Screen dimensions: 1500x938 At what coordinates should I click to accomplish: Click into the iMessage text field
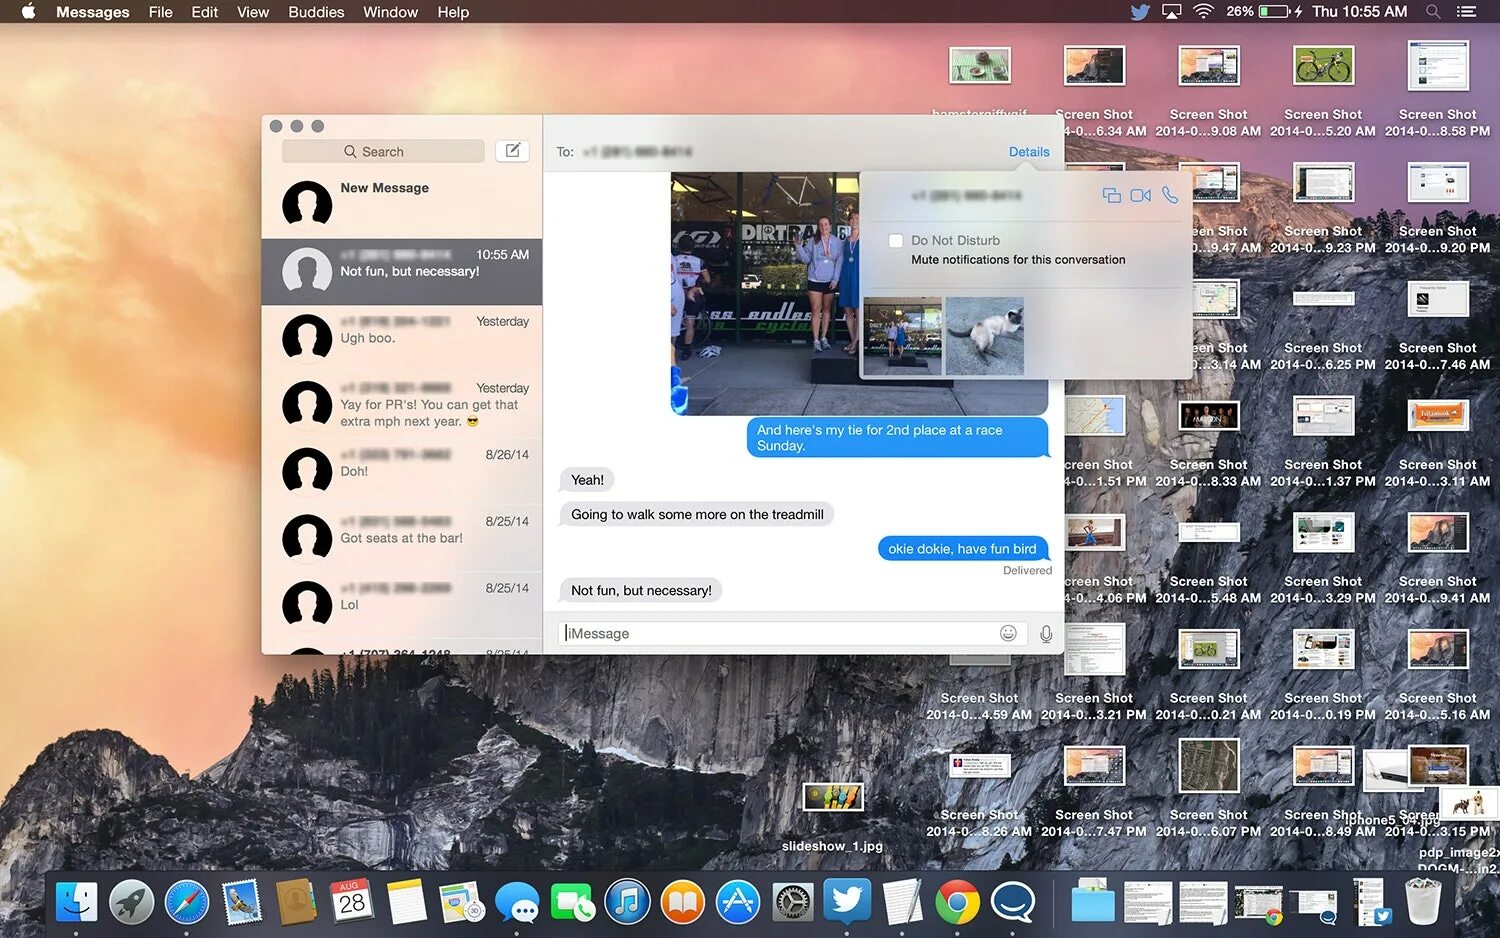point(778,633)
